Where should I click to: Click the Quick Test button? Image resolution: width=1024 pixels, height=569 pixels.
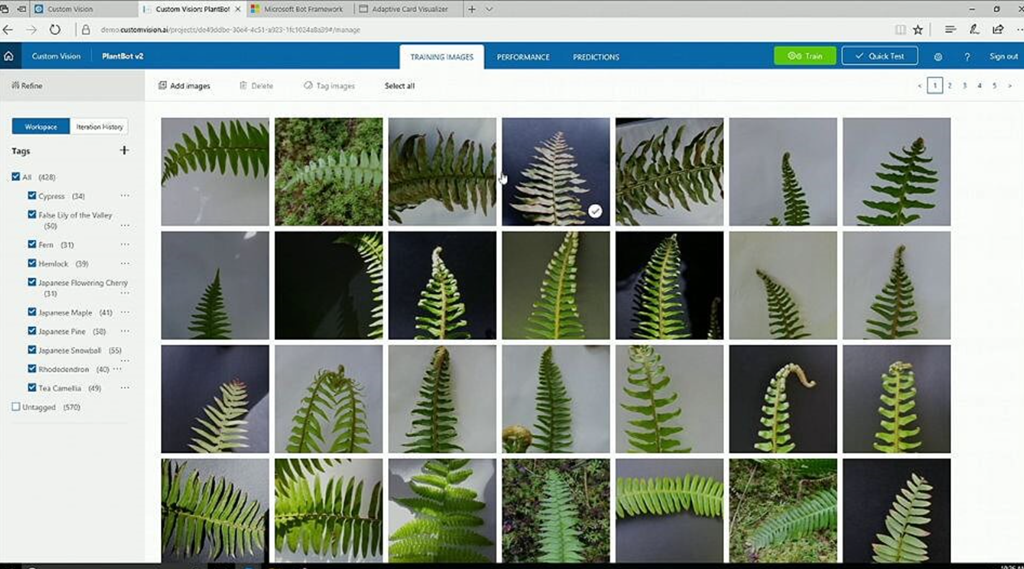tap(880, 56)
